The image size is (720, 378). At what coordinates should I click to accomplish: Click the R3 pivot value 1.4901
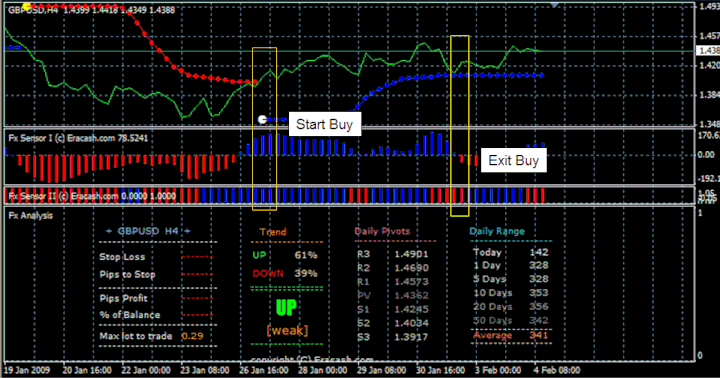click(x=411, y=254)
